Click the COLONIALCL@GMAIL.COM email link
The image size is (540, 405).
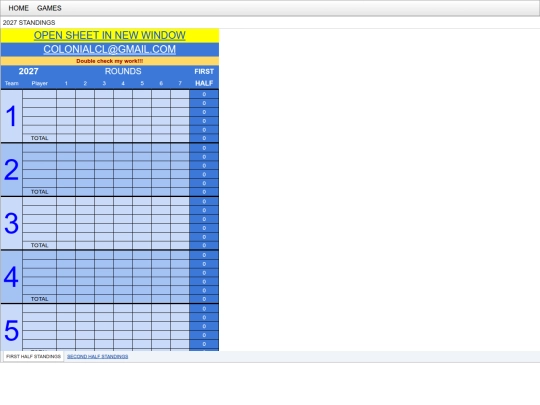click(x=110, y=49)
